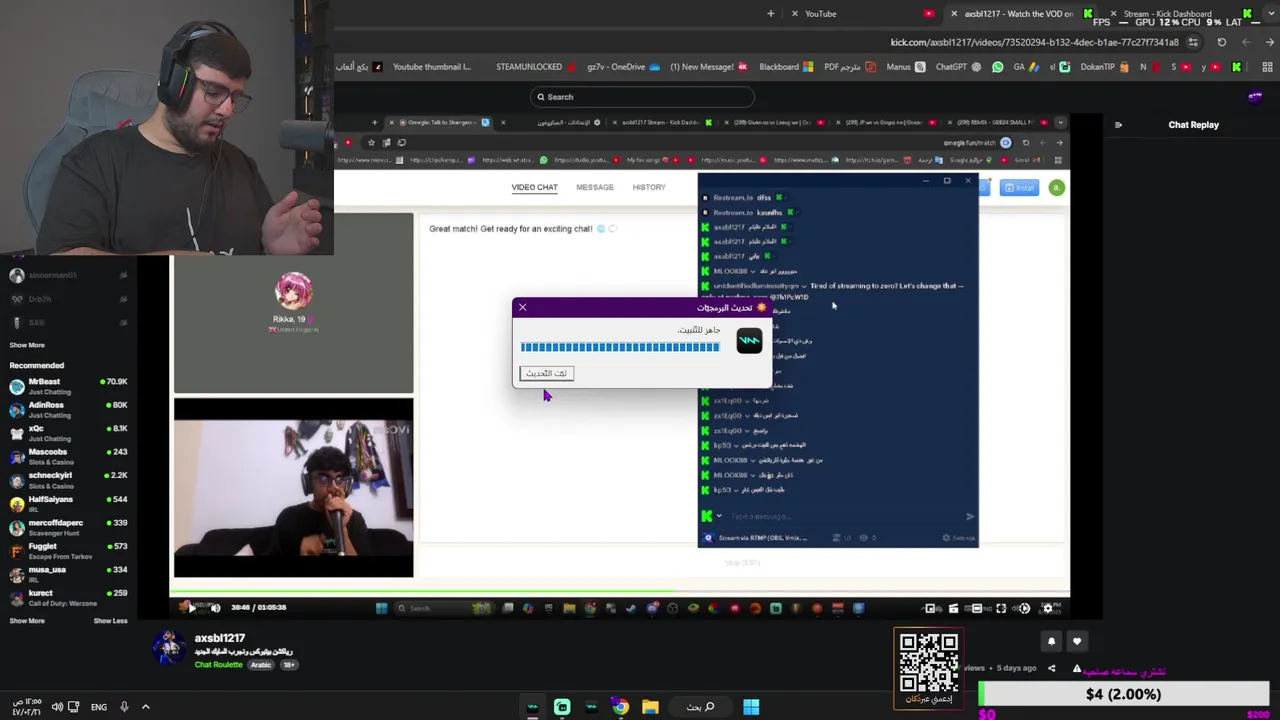Viewport: 1280px width, 720px height.
Task: Mute the VOD player volume
Action: point(215,608)
